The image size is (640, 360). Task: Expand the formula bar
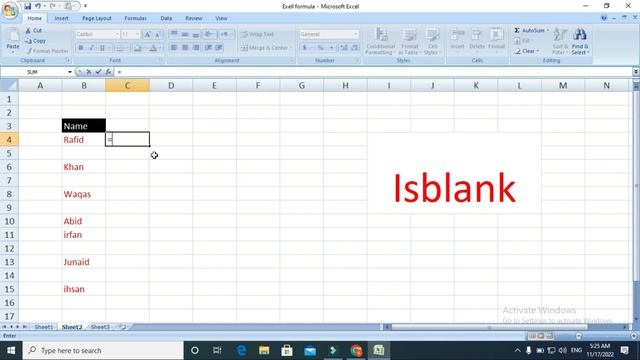tap(636, 72)
